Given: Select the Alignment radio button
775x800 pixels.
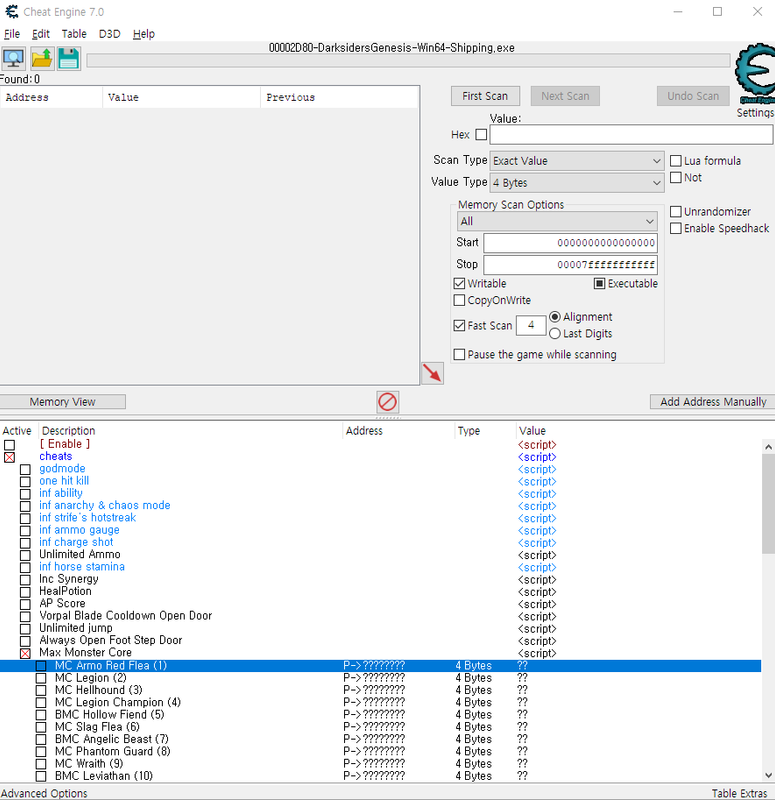Looking at the screenshot, I should click(x=555, y=317).
